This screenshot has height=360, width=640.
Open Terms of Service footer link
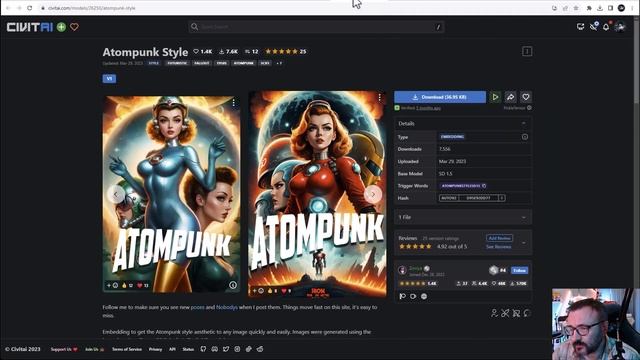(127, 349)
